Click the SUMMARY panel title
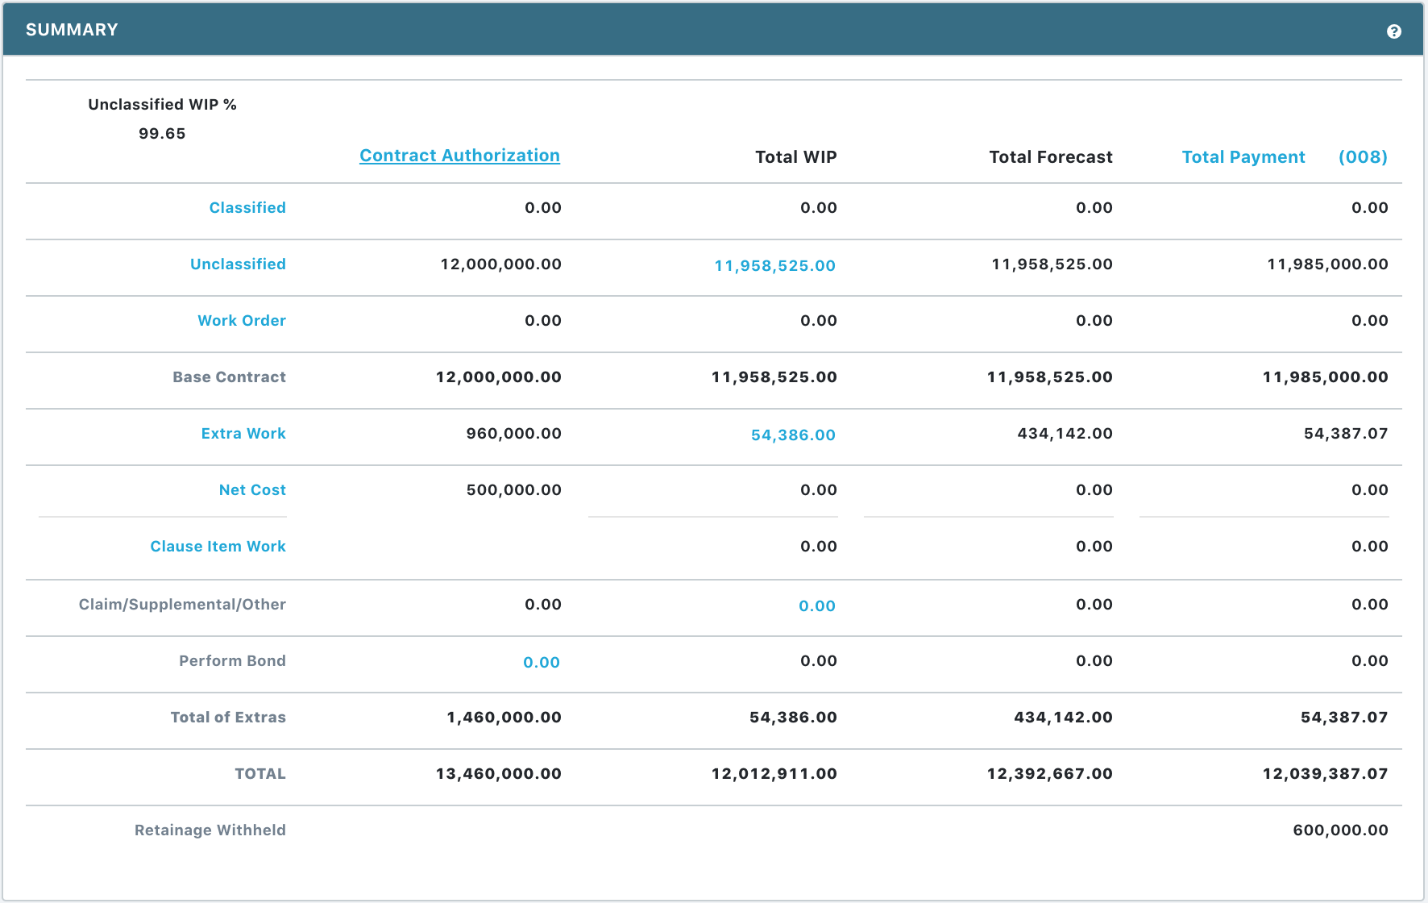Viewport: 1428px width, 903px height. pyautogui.click(x=72, y=30)
